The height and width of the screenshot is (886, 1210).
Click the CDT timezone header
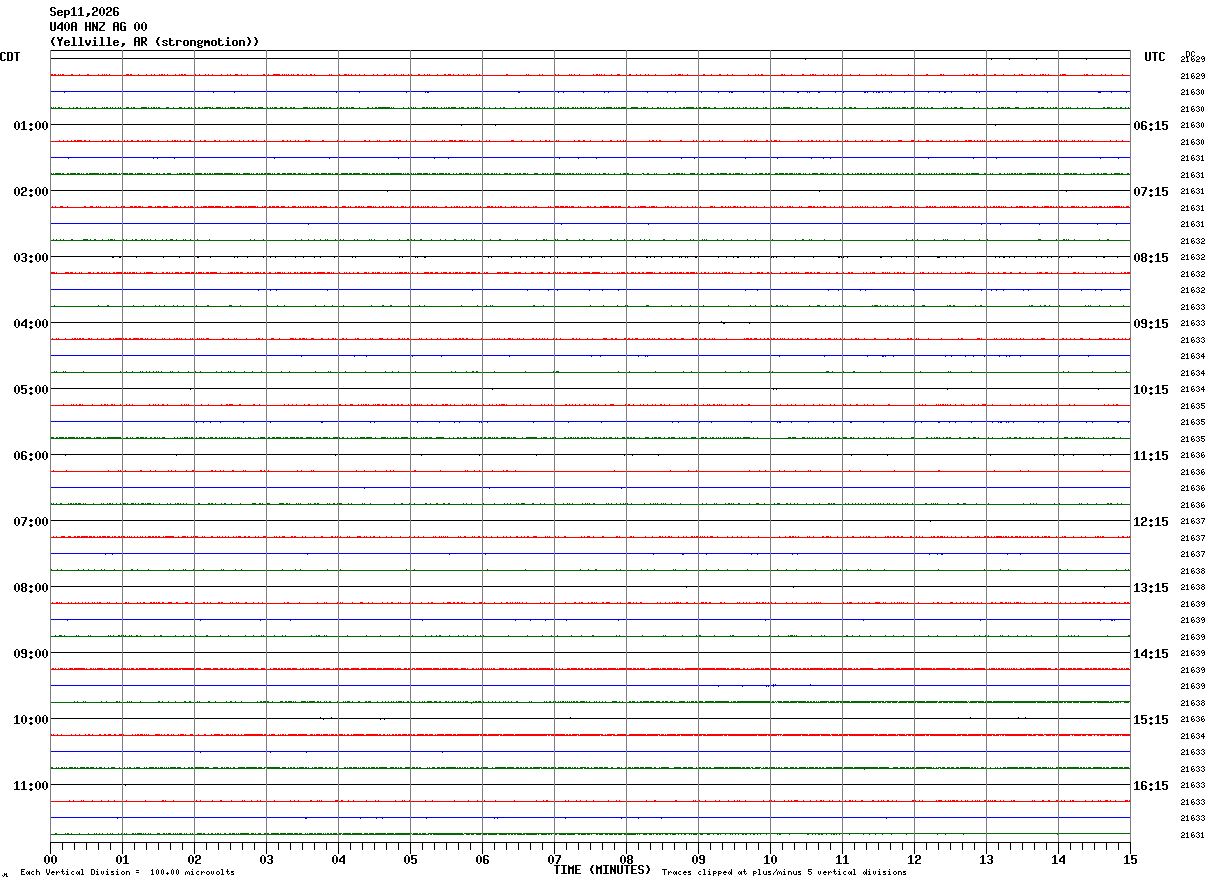click(x=10, y=57)
